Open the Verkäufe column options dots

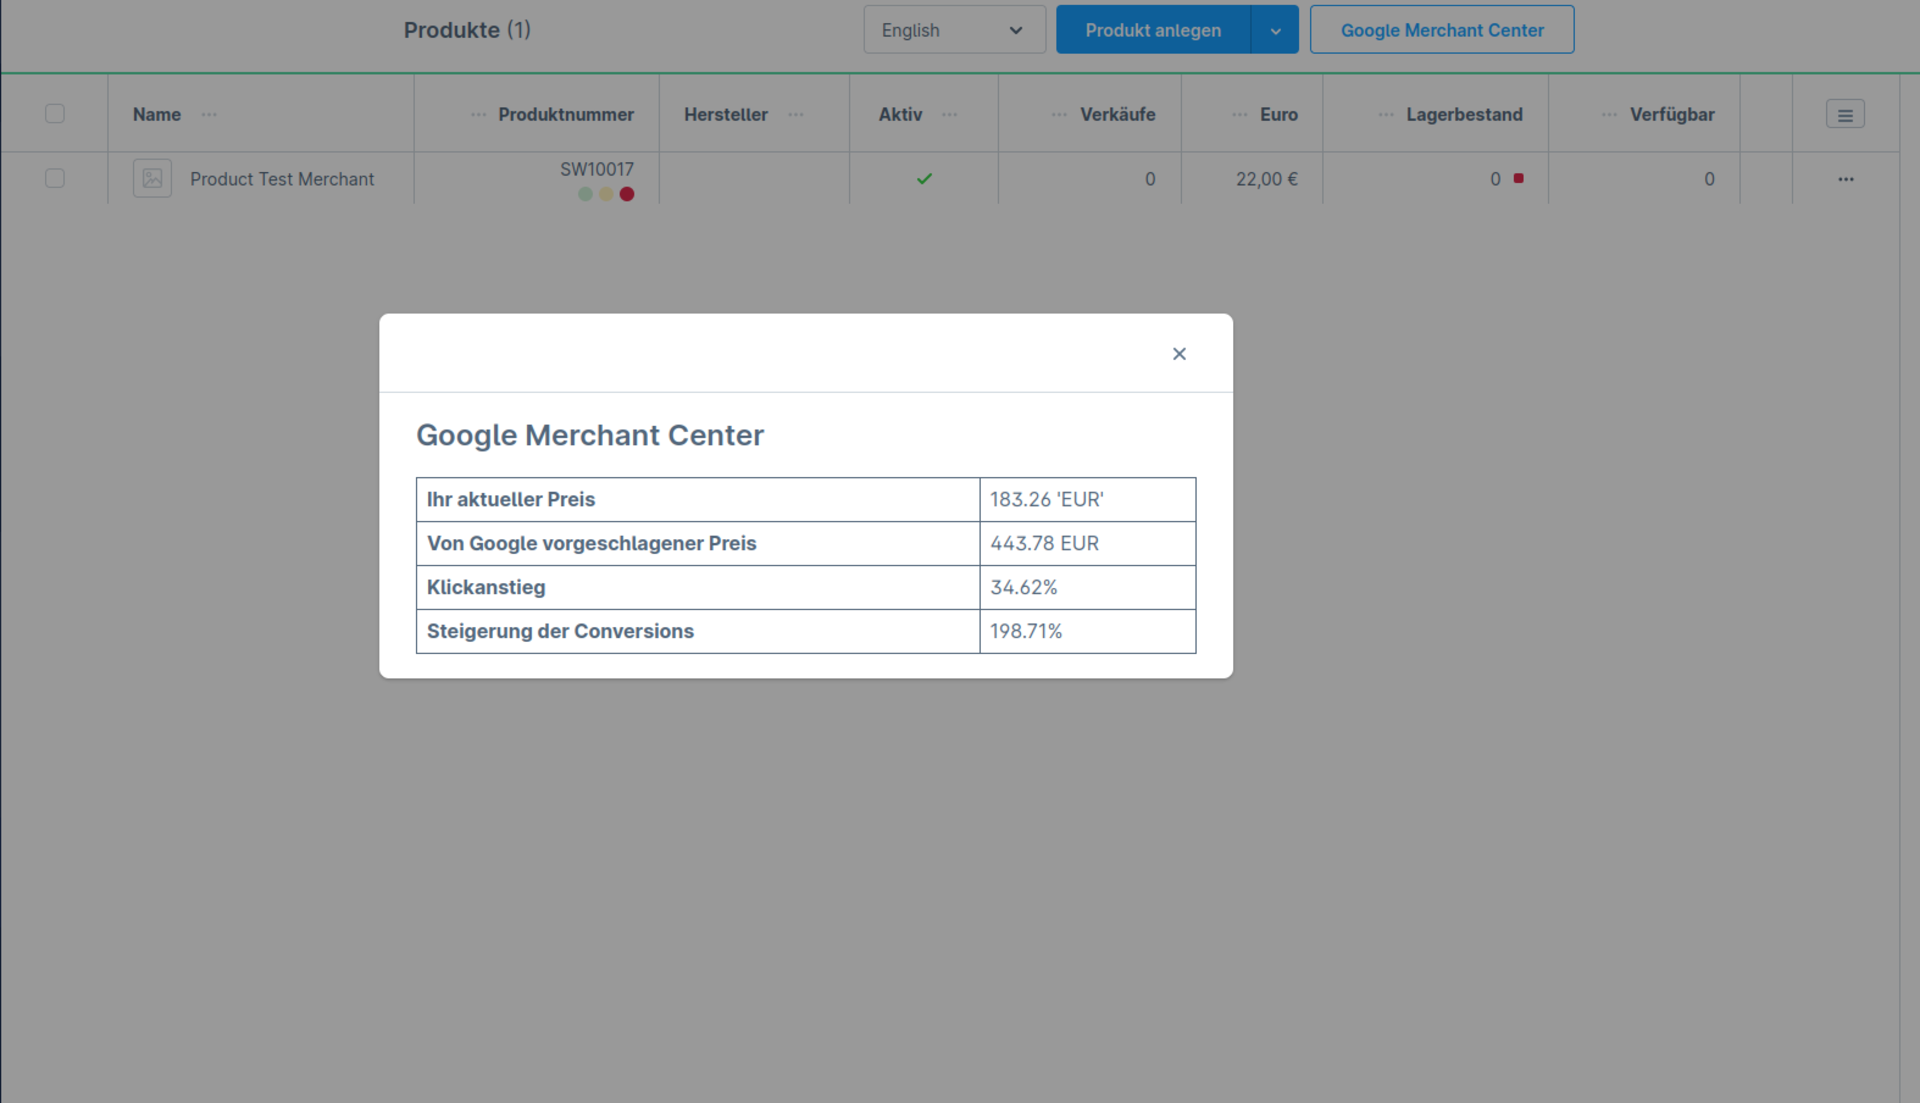click(x=1060, y=115)
